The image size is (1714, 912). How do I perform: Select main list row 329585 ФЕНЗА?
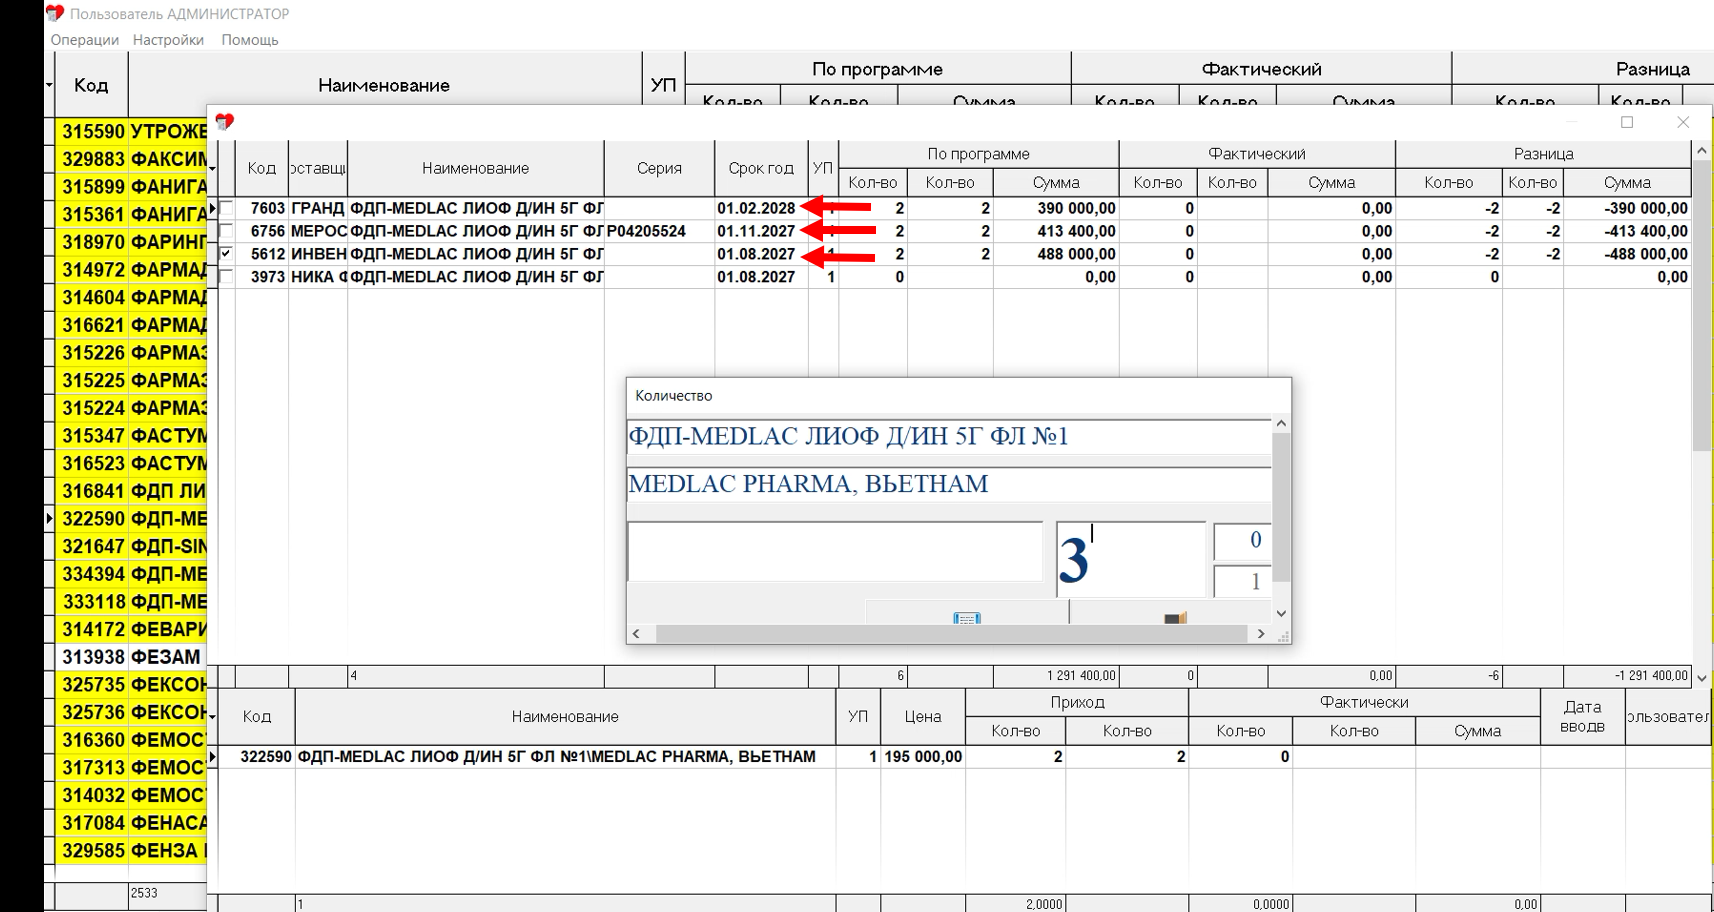pos(131,851)
